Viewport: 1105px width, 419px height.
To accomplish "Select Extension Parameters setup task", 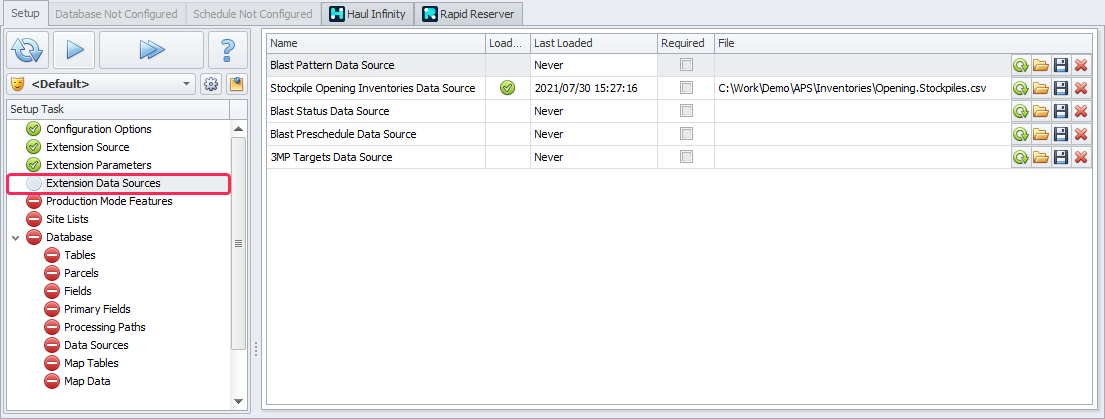I will 99,165.
